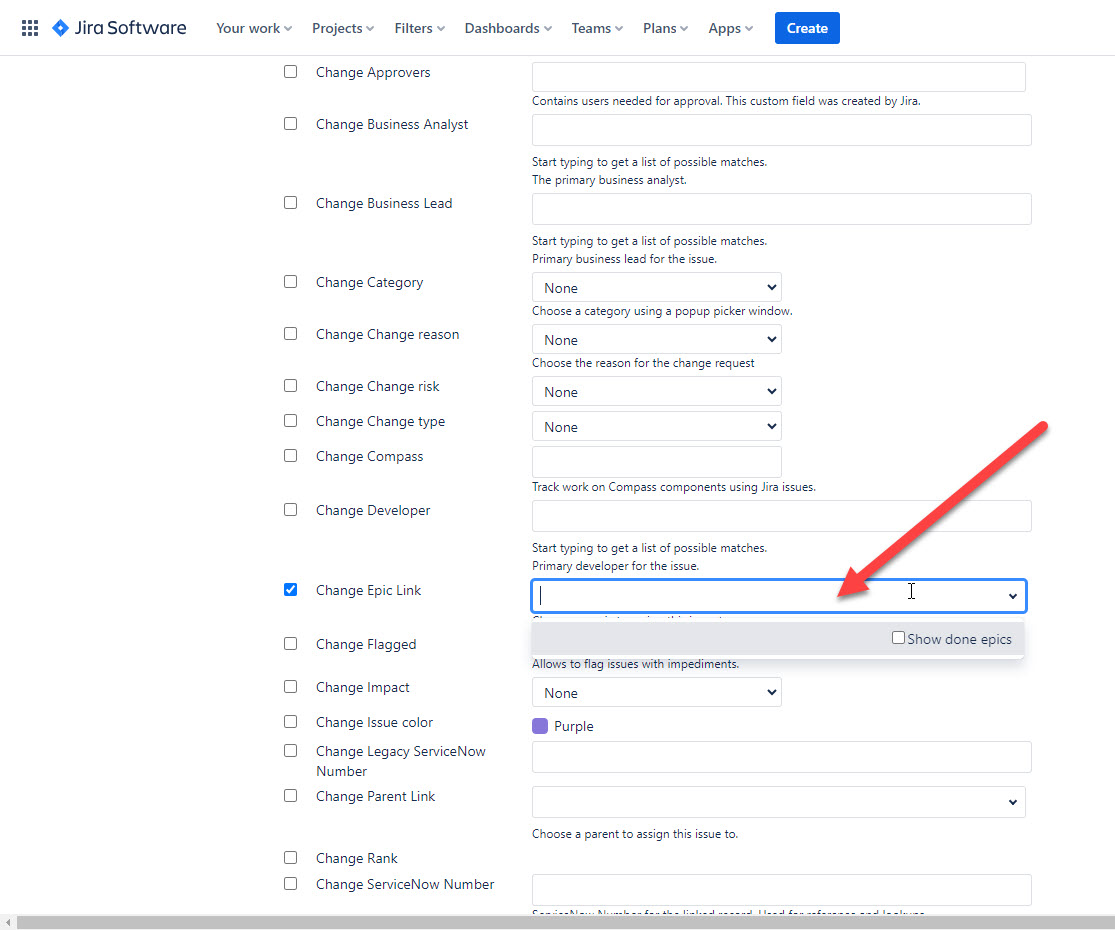Open the Projects menu
This screenshot has height=930, width=1115.
click(343, 28)
